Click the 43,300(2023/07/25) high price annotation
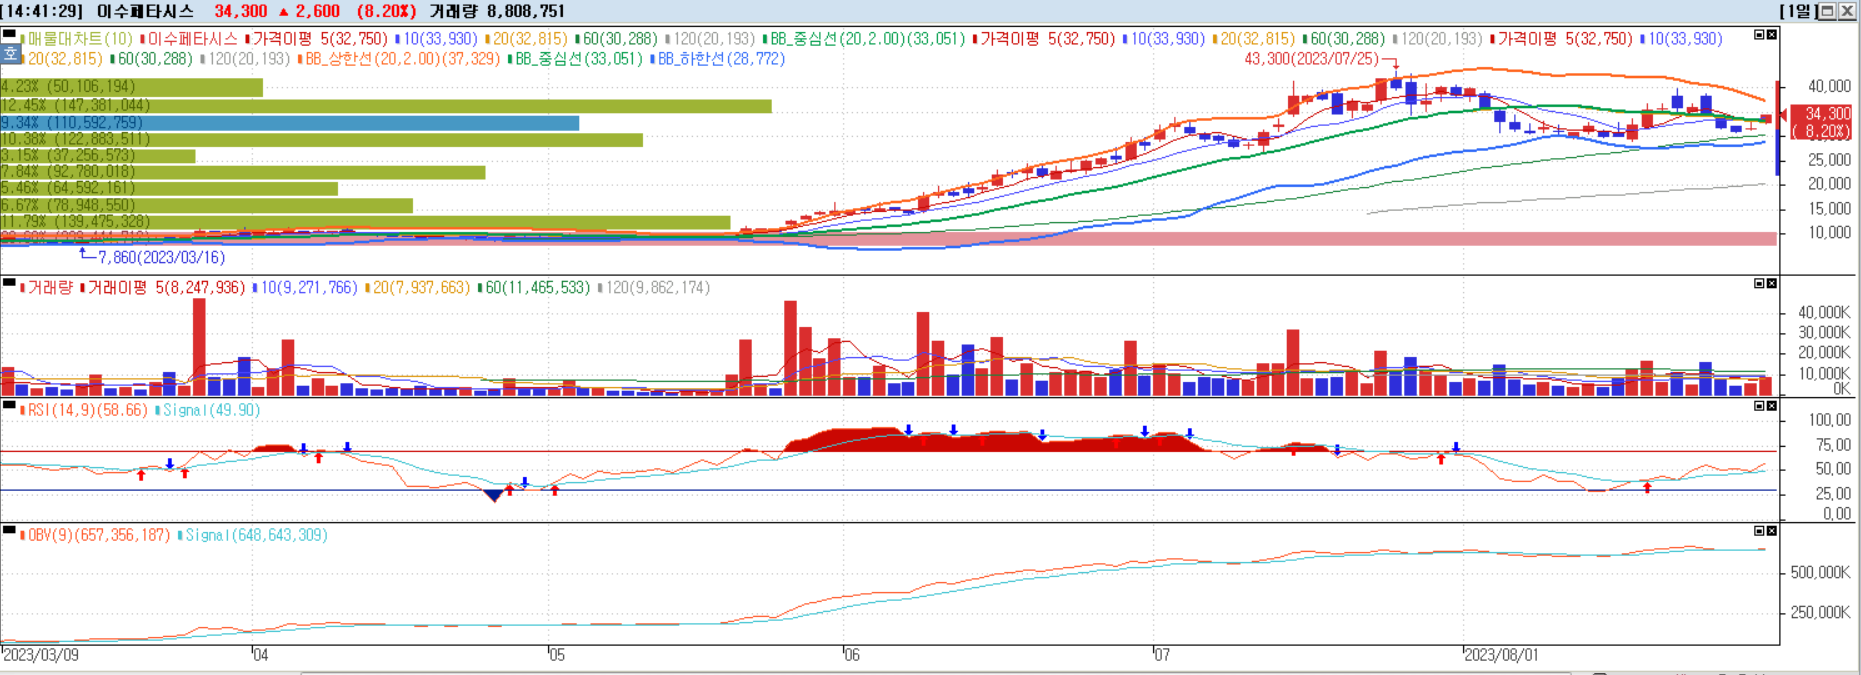The width and height of the screenshot is (1861, 675). 1311,59
